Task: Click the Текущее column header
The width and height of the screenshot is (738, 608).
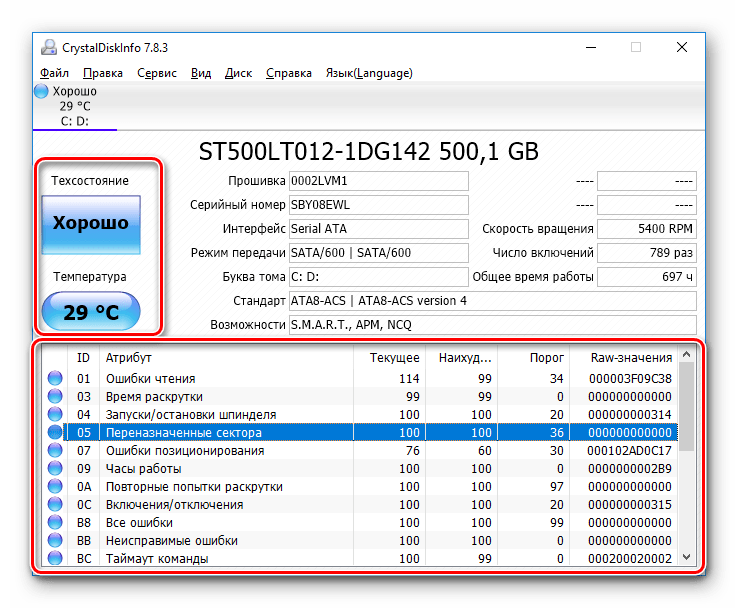Action: (x=389, y=358)
